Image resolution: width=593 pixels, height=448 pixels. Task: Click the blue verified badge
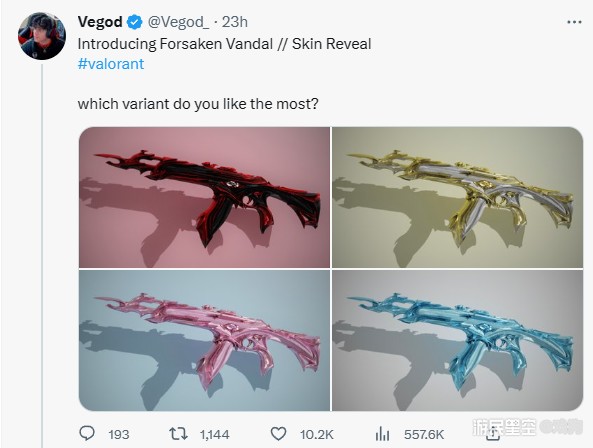[134, 22]
